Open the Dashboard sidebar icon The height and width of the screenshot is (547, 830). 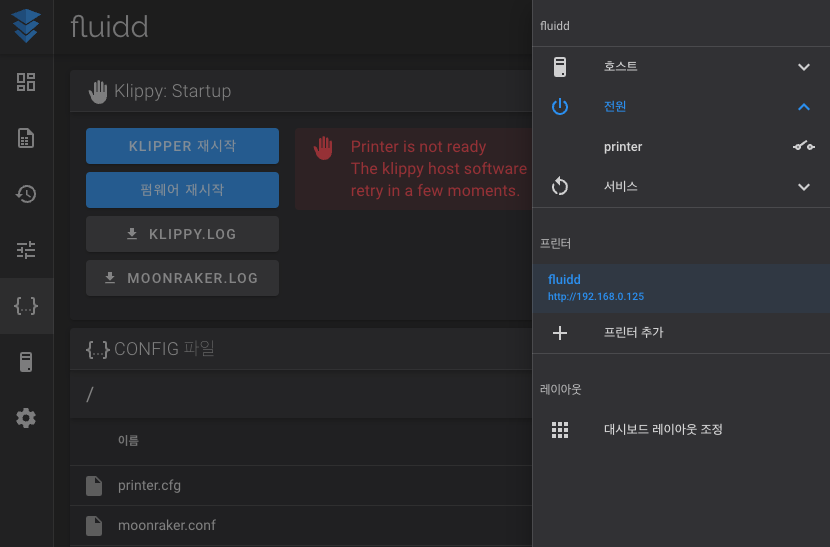[x=26, y=82]
